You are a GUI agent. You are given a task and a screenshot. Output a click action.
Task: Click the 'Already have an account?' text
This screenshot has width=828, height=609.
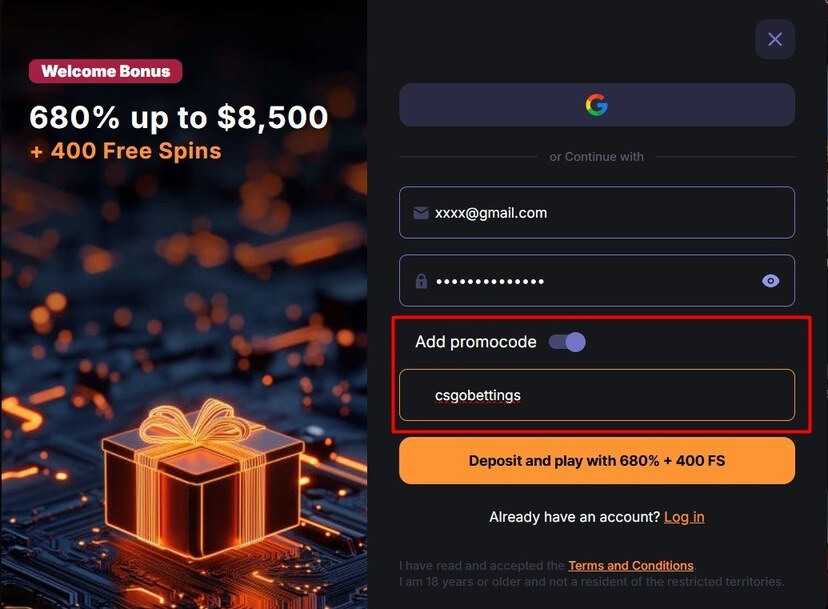[x=574, y=517]
